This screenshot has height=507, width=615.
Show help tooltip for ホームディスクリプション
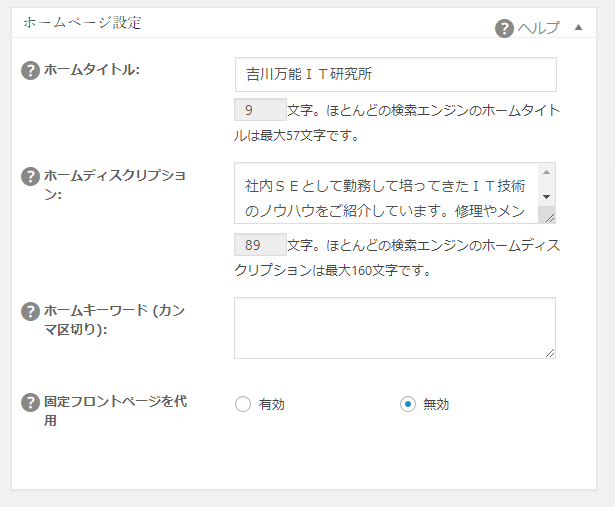coord(30,176)
